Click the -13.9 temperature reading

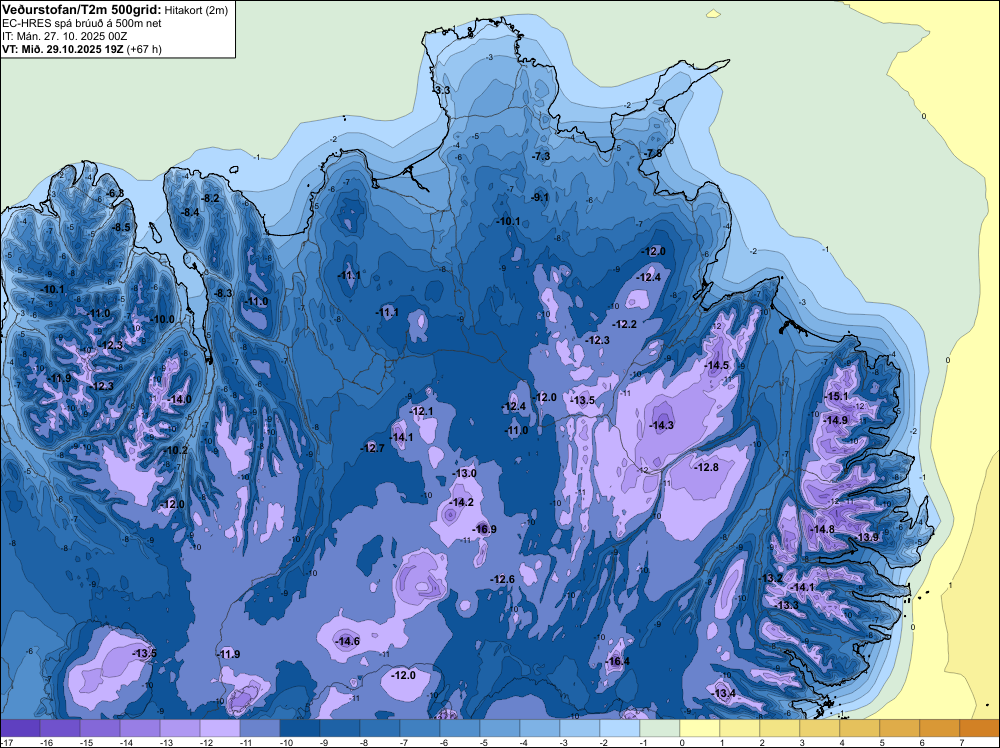tap(866, 537)
